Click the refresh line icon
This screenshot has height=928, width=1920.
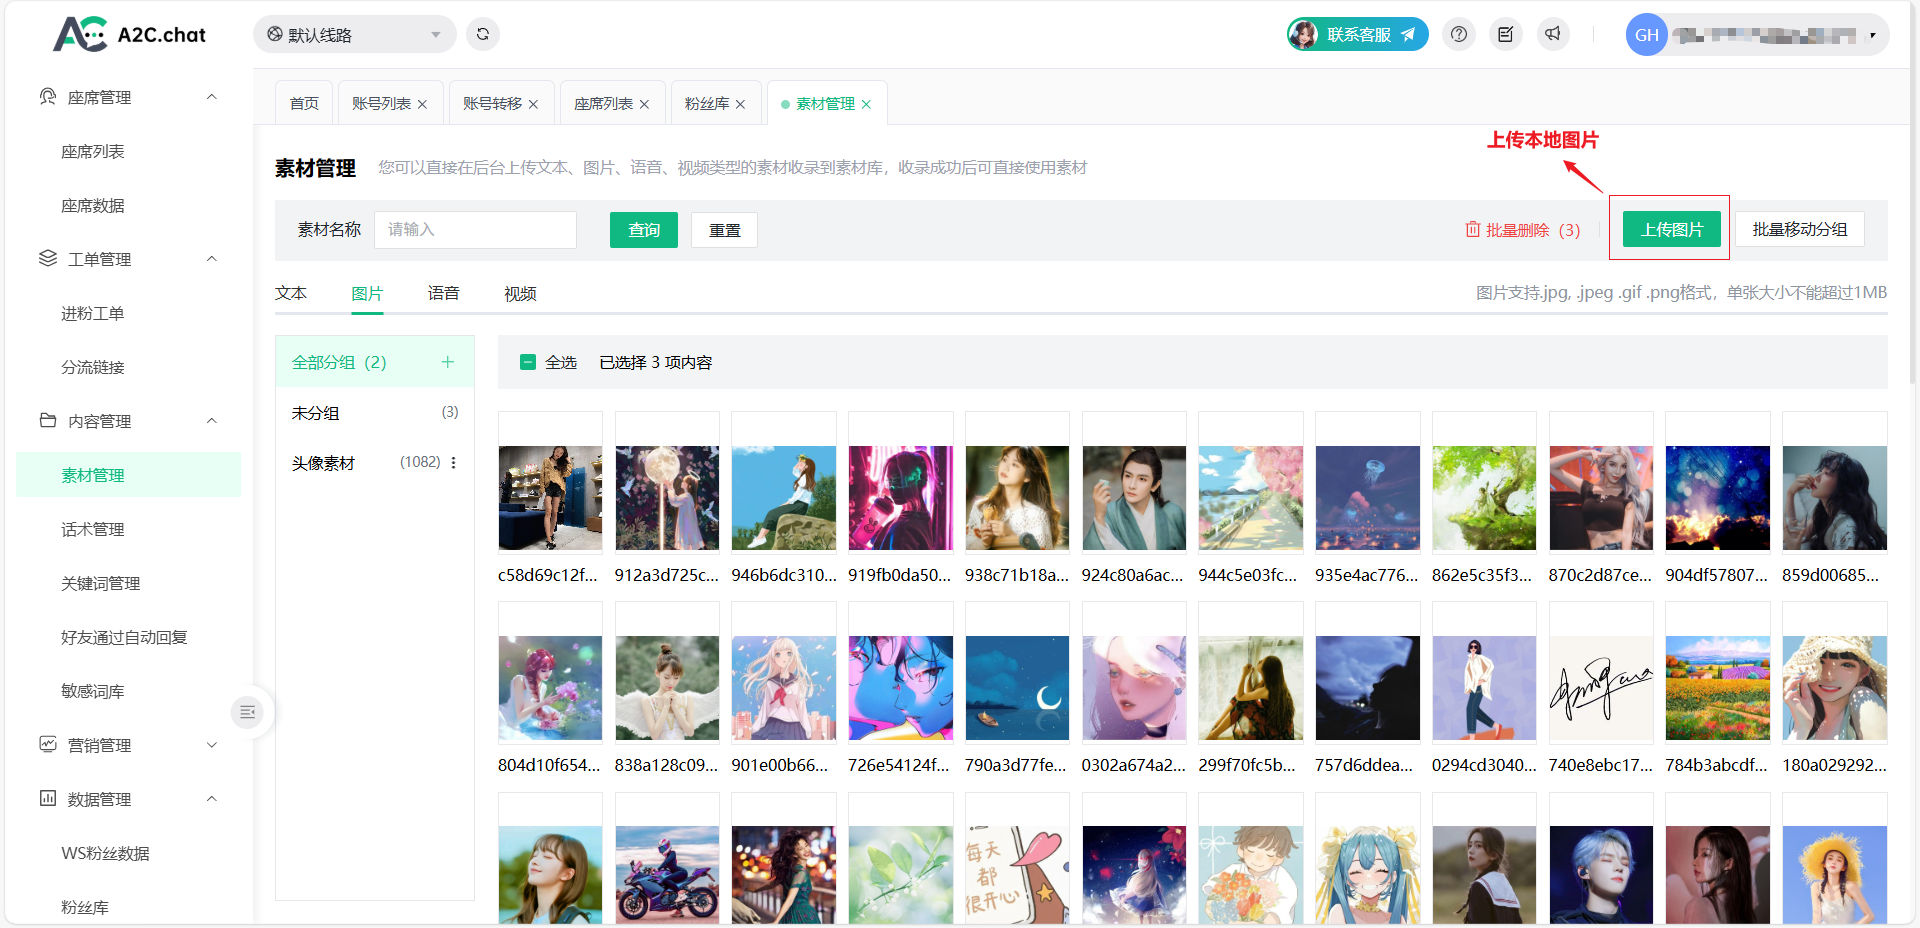483,34
